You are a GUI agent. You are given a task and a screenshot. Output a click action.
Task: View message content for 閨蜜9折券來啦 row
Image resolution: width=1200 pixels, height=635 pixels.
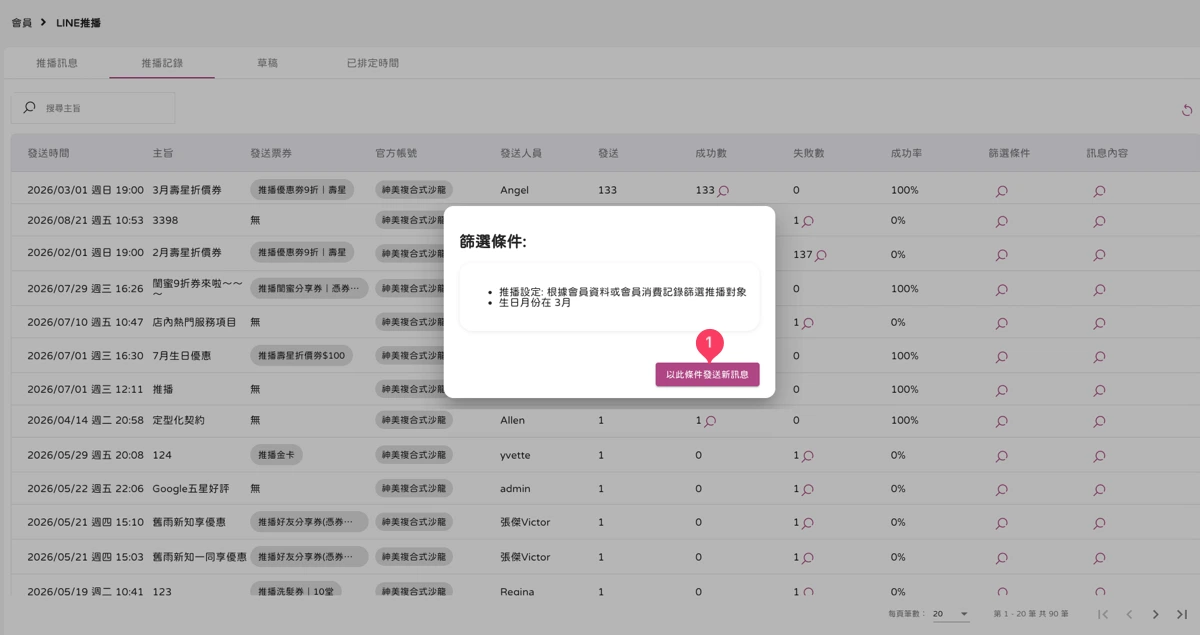click(1099, 289)
